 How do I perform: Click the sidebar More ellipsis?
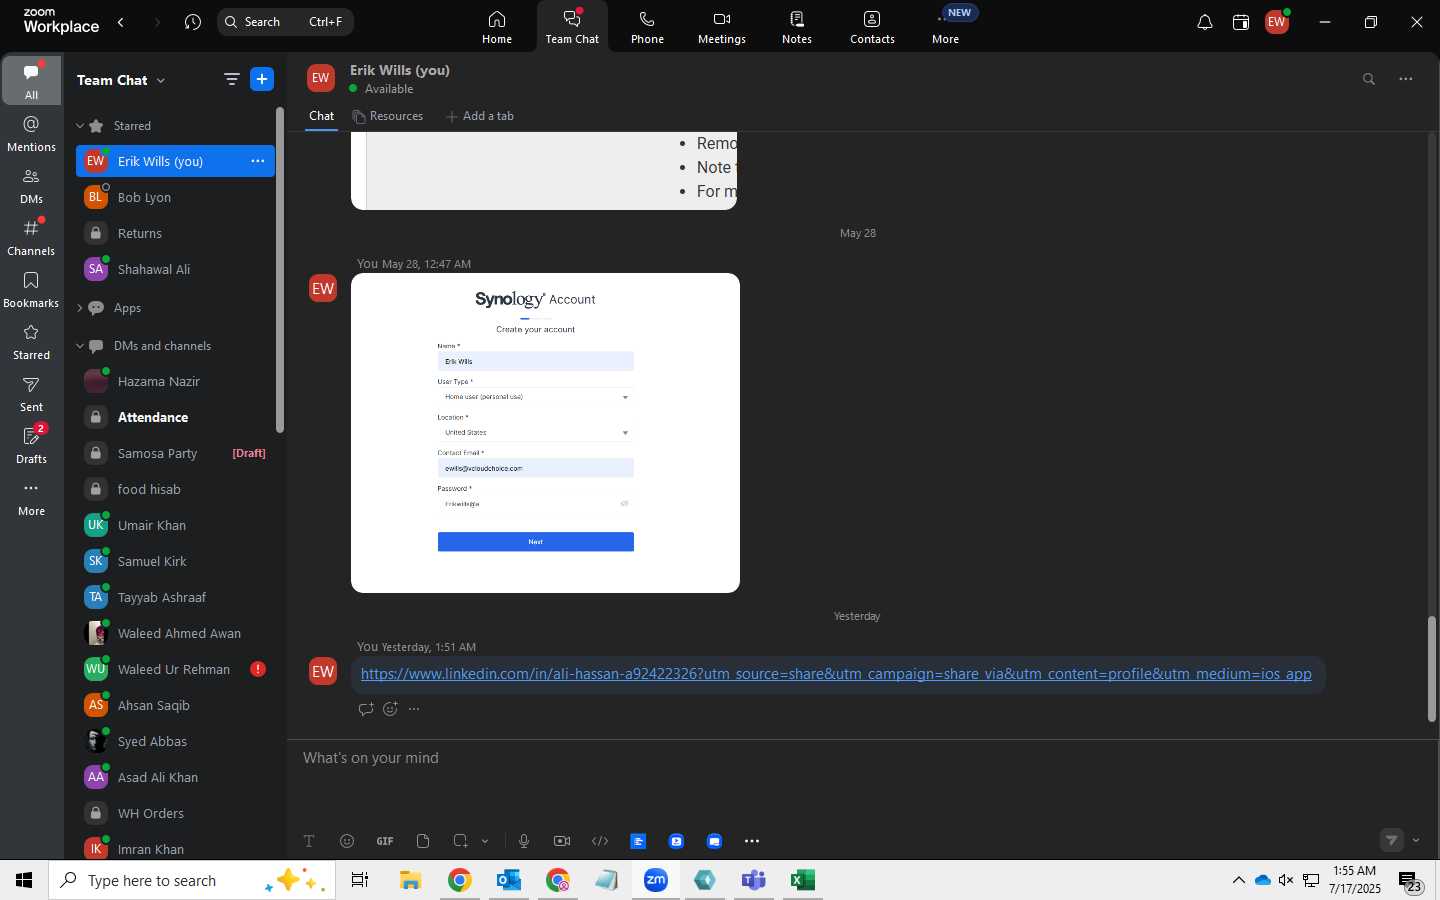(x=32, y=497)
